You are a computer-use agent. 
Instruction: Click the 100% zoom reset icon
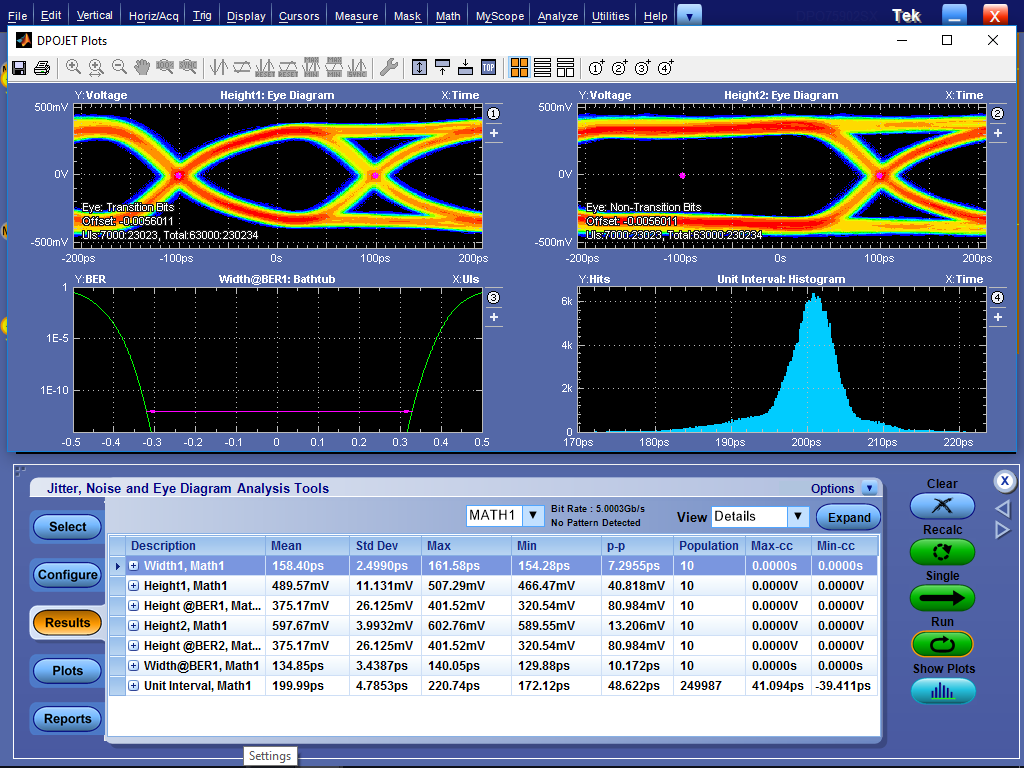tap(165, 67)
